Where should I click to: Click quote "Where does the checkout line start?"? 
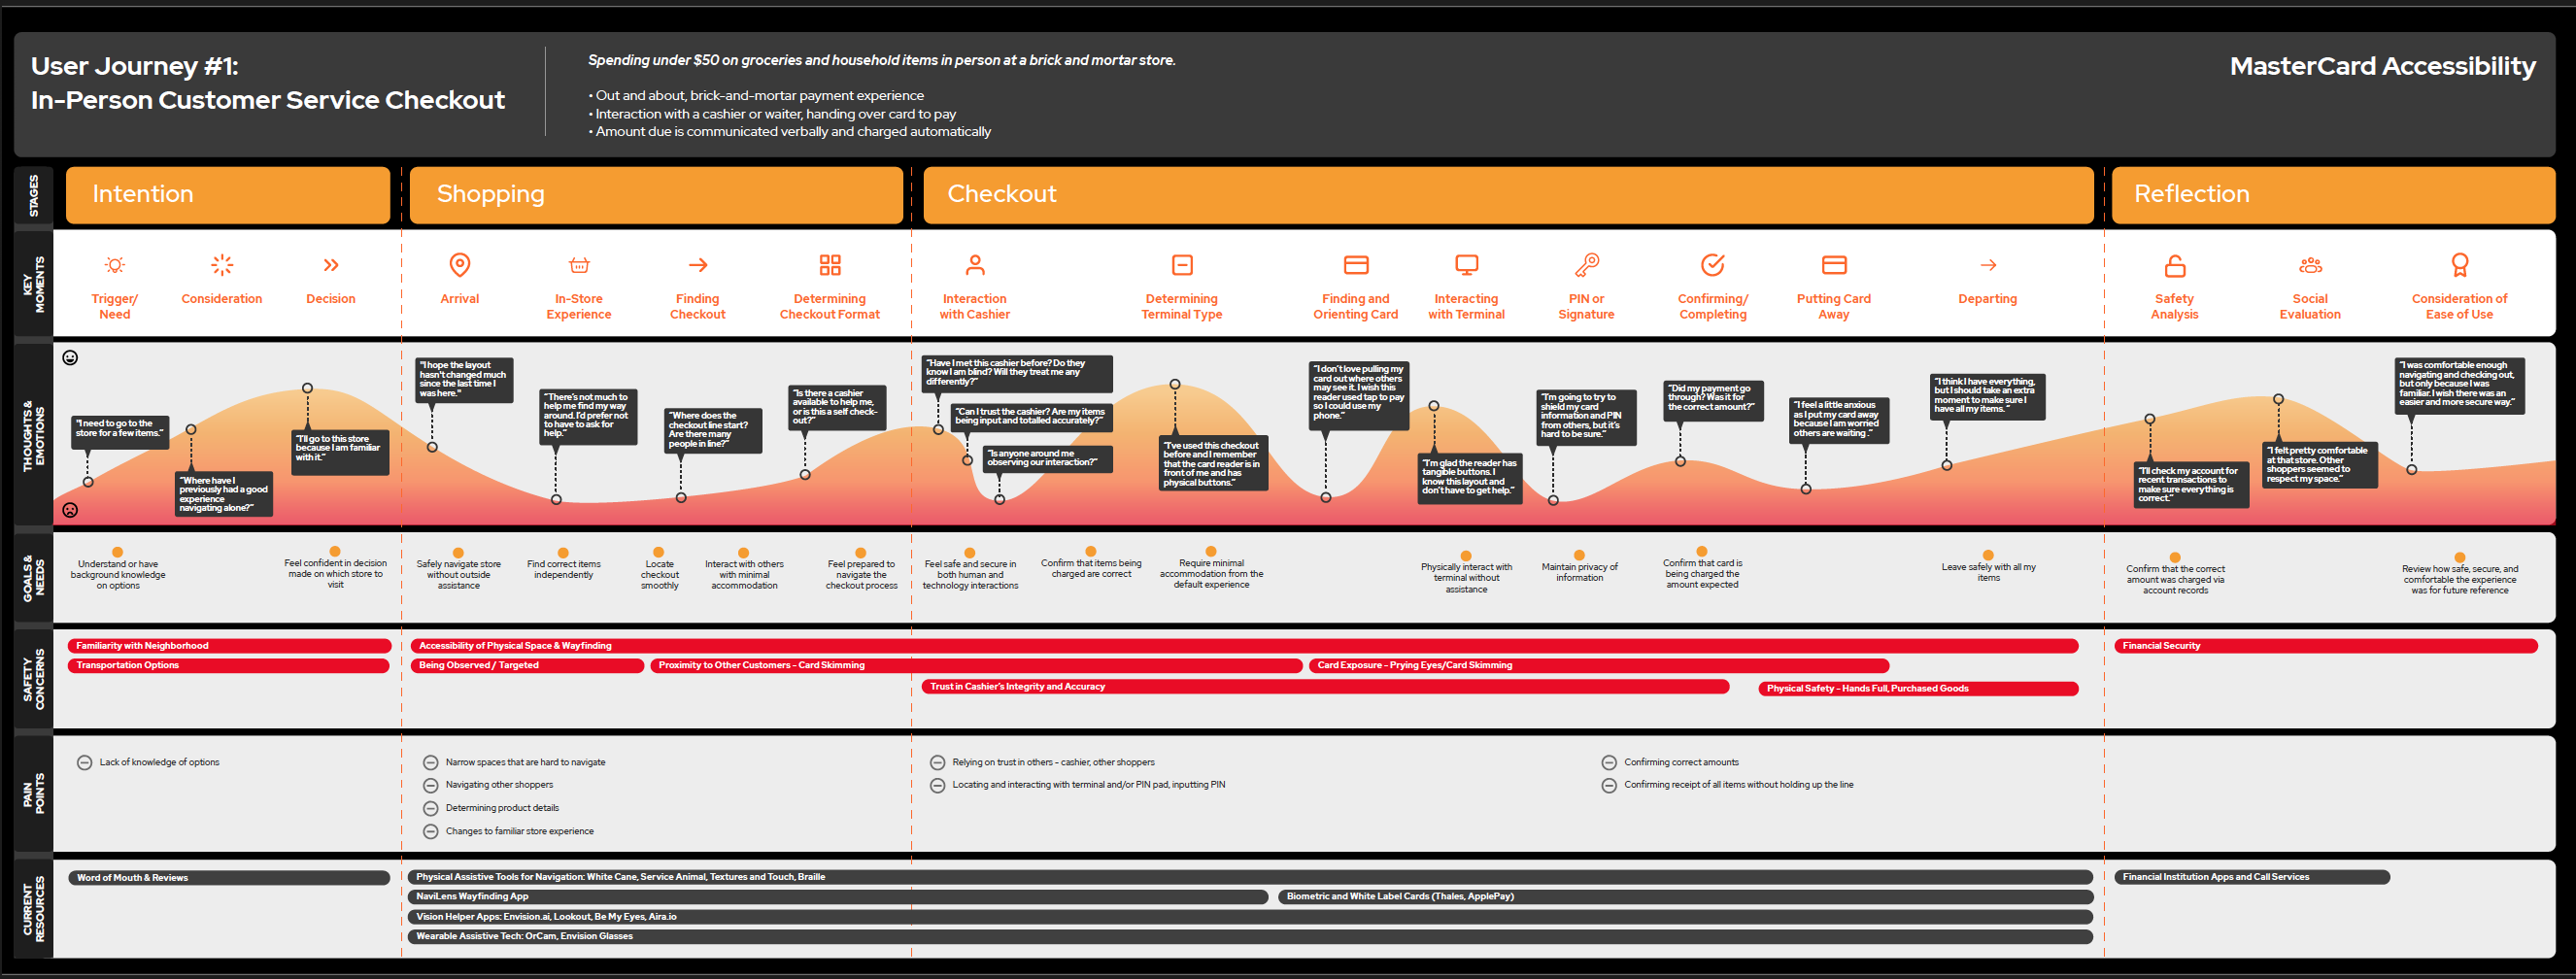pos(714,430)
